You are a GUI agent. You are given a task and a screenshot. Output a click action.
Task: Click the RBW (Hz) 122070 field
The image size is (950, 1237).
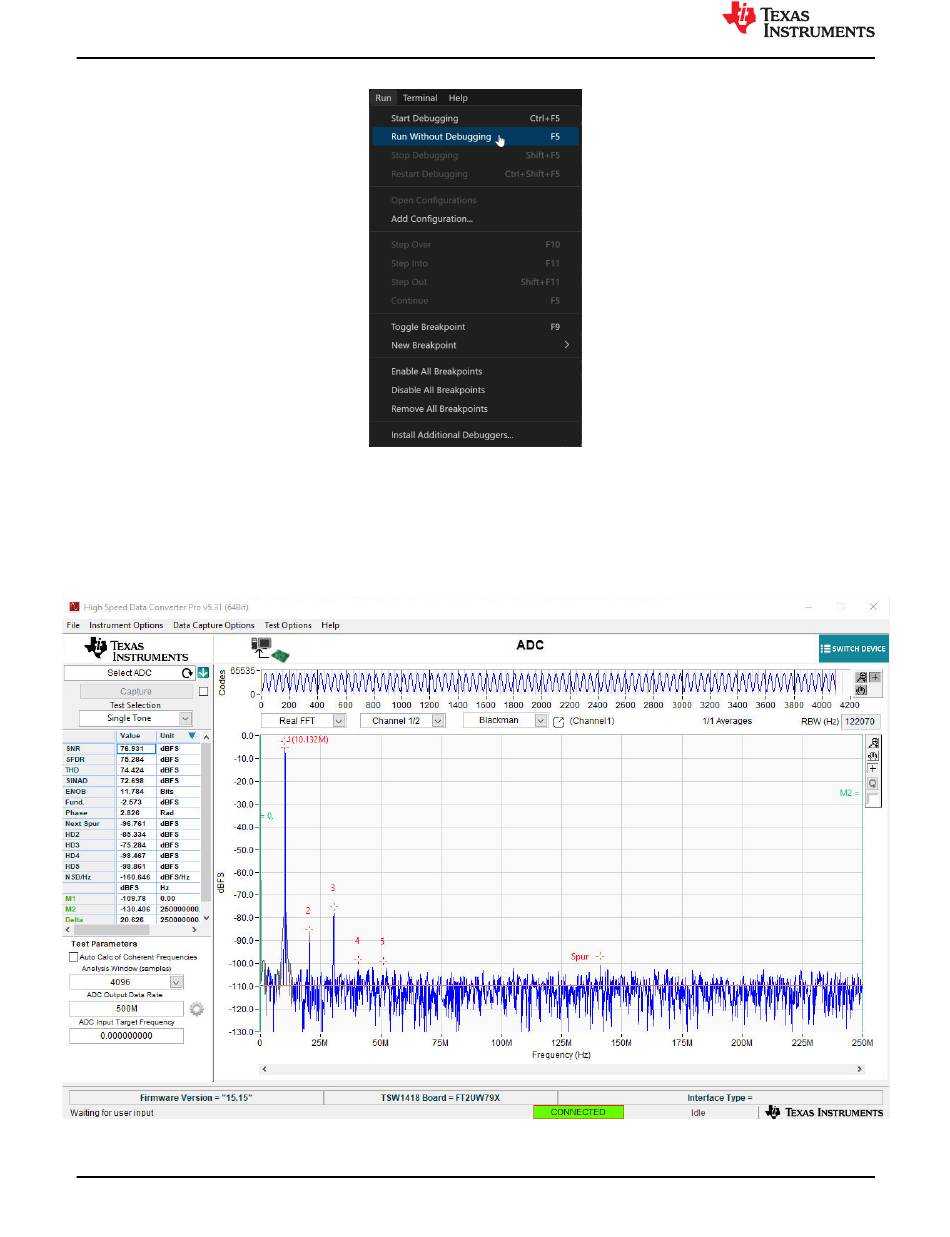[x=861, y=720]
